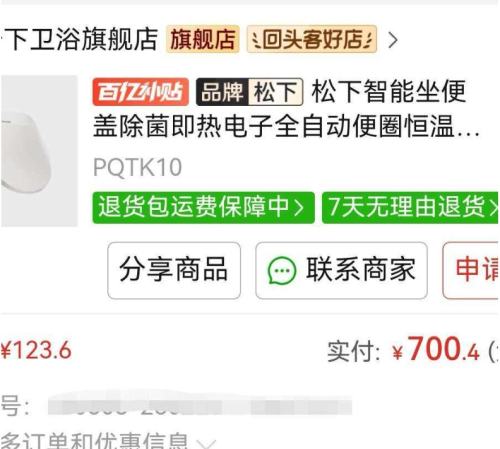Open the 卫浴旗舰店 store name
This screenshot has height=449, width=500.
pyautogui.click(x=80, y=39)
